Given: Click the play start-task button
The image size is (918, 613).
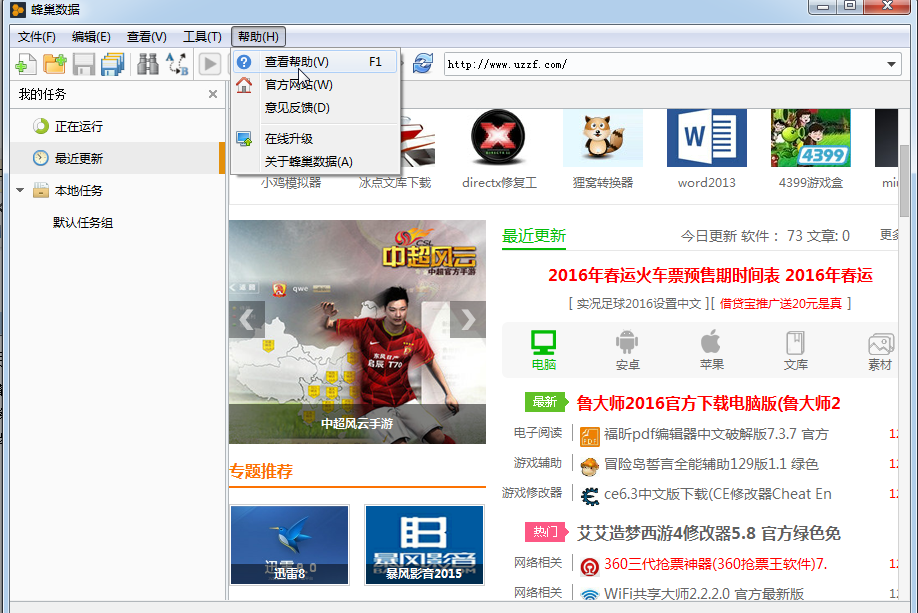Looking at the screenshot, I should pyautogui.click(x=210, y=64).
